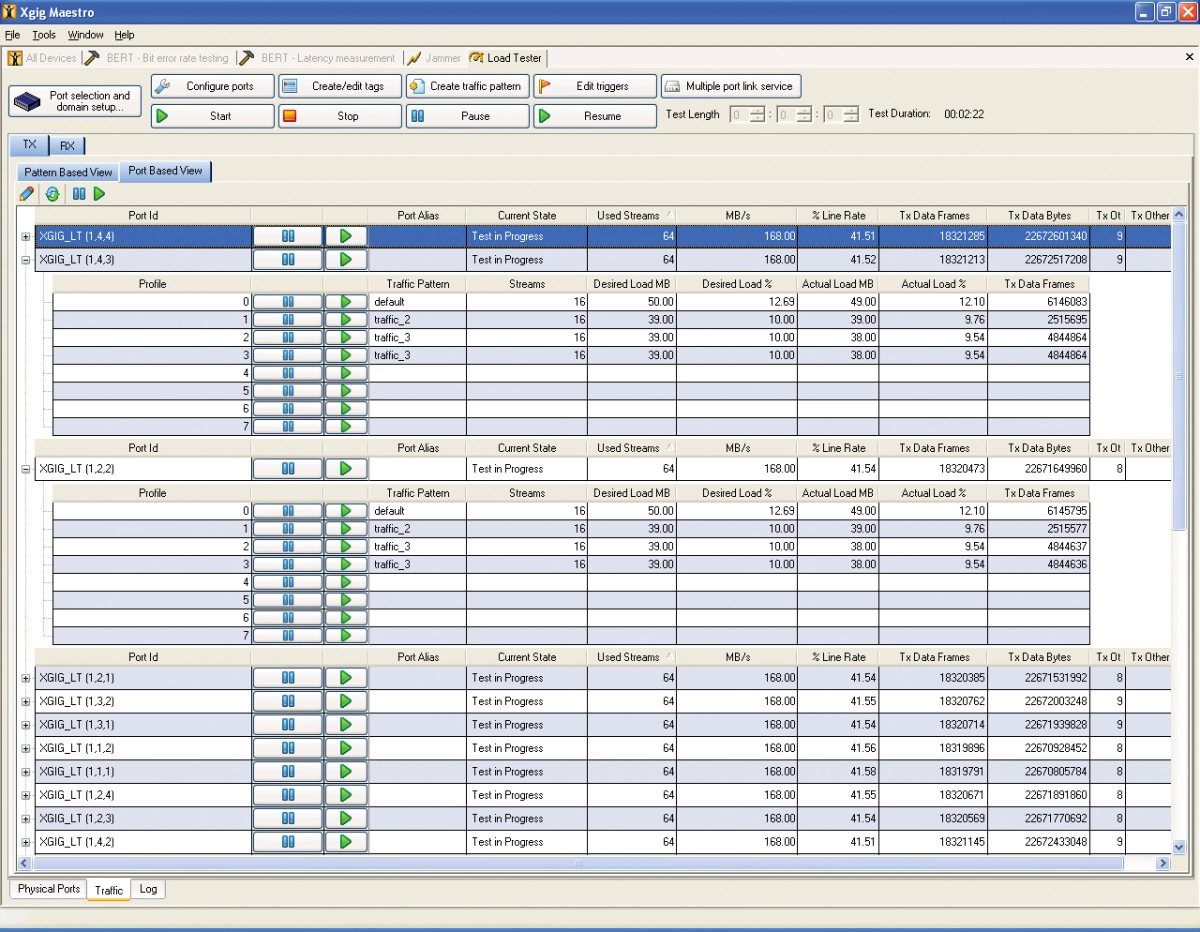Screen dimensions: 1200x932
Task: Collapse the XGIG_LT (1,4,3) port row
Action: 25,260
